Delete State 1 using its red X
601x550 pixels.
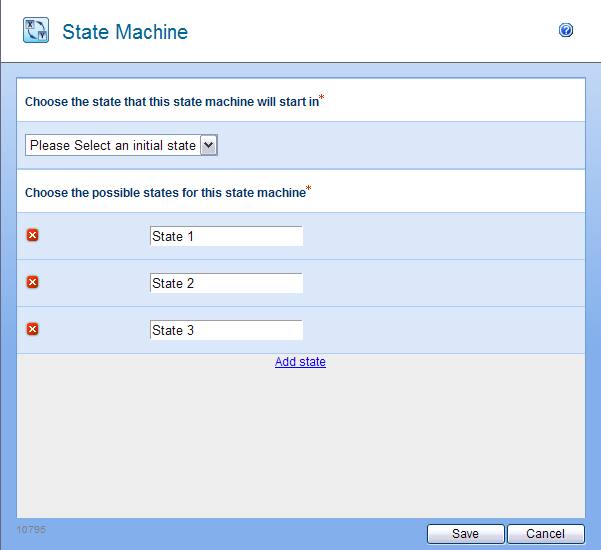coord(32,235)
